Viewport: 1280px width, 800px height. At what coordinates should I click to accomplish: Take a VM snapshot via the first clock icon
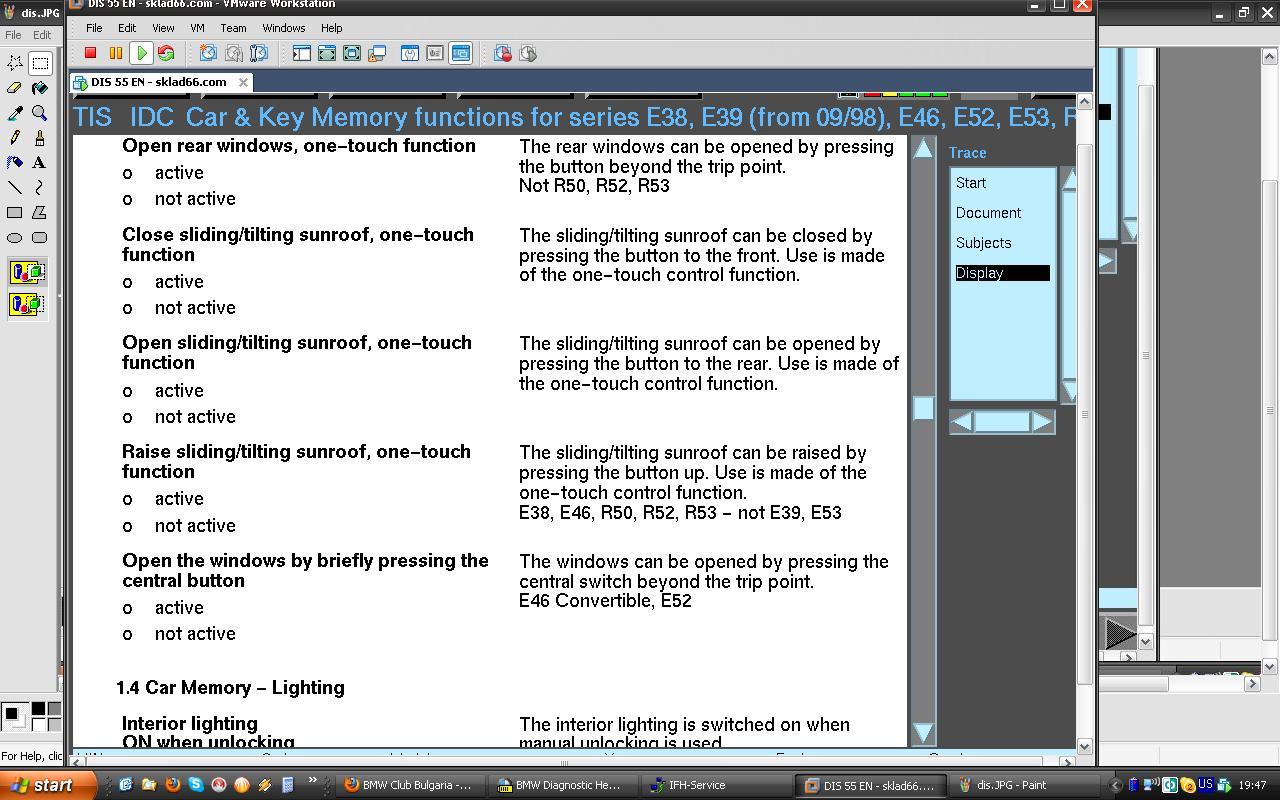[208, 53]
